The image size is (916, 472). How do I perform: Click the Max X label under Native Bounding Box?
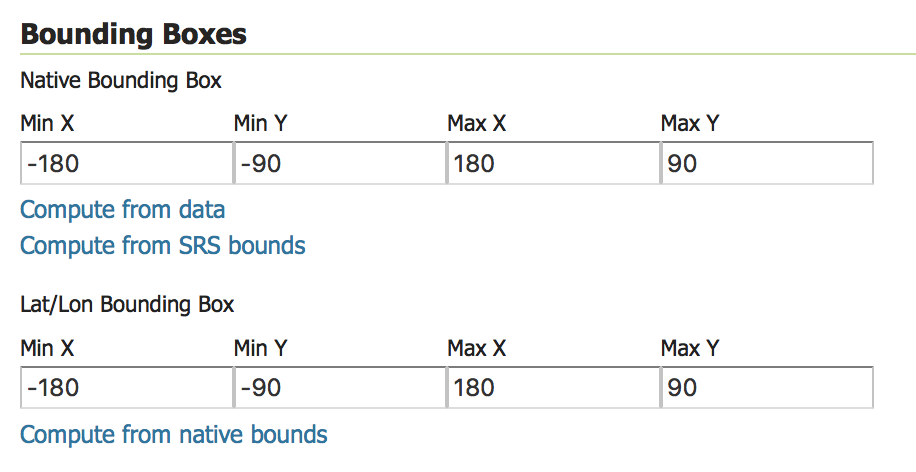tap(477, 124)
